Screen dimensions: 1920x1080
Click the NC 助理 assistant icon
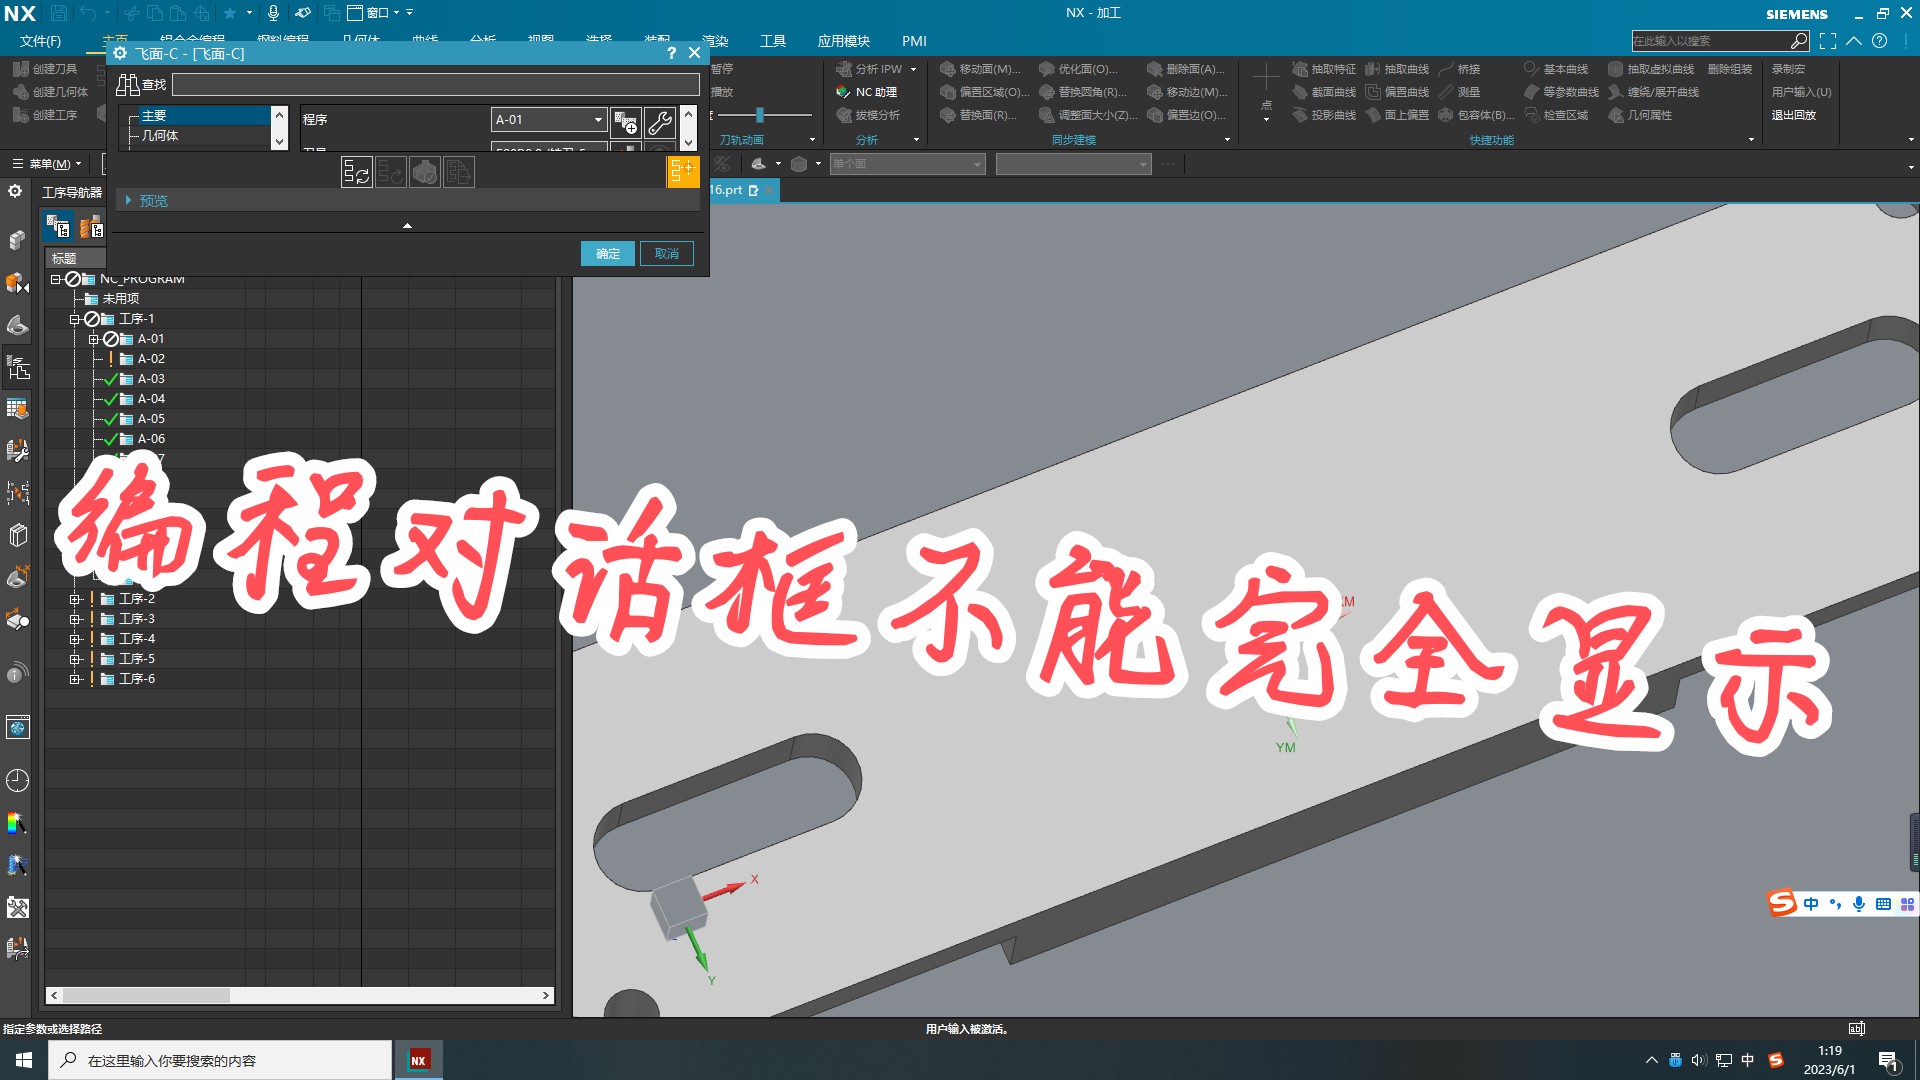(866, 92)
